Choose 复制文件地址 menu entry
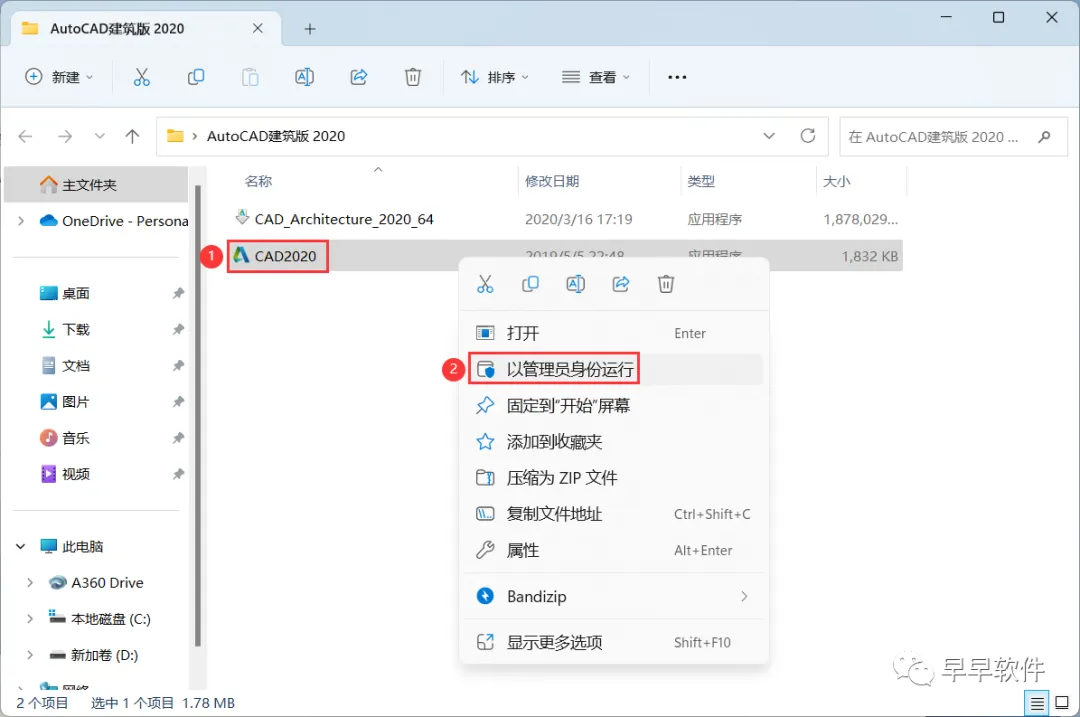Screen dimensions: 1080x717 click(x=614, y=514)
